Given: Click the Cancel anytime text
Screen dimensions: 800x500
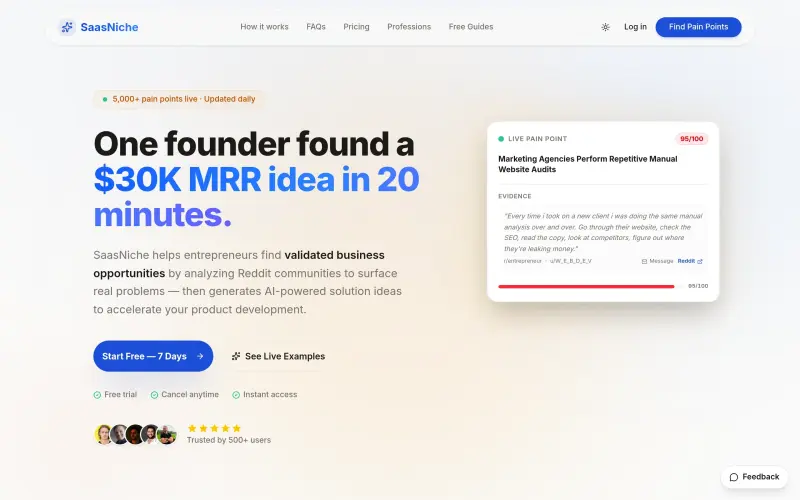Looking at the screenshot, I should (x=190, y=394).
